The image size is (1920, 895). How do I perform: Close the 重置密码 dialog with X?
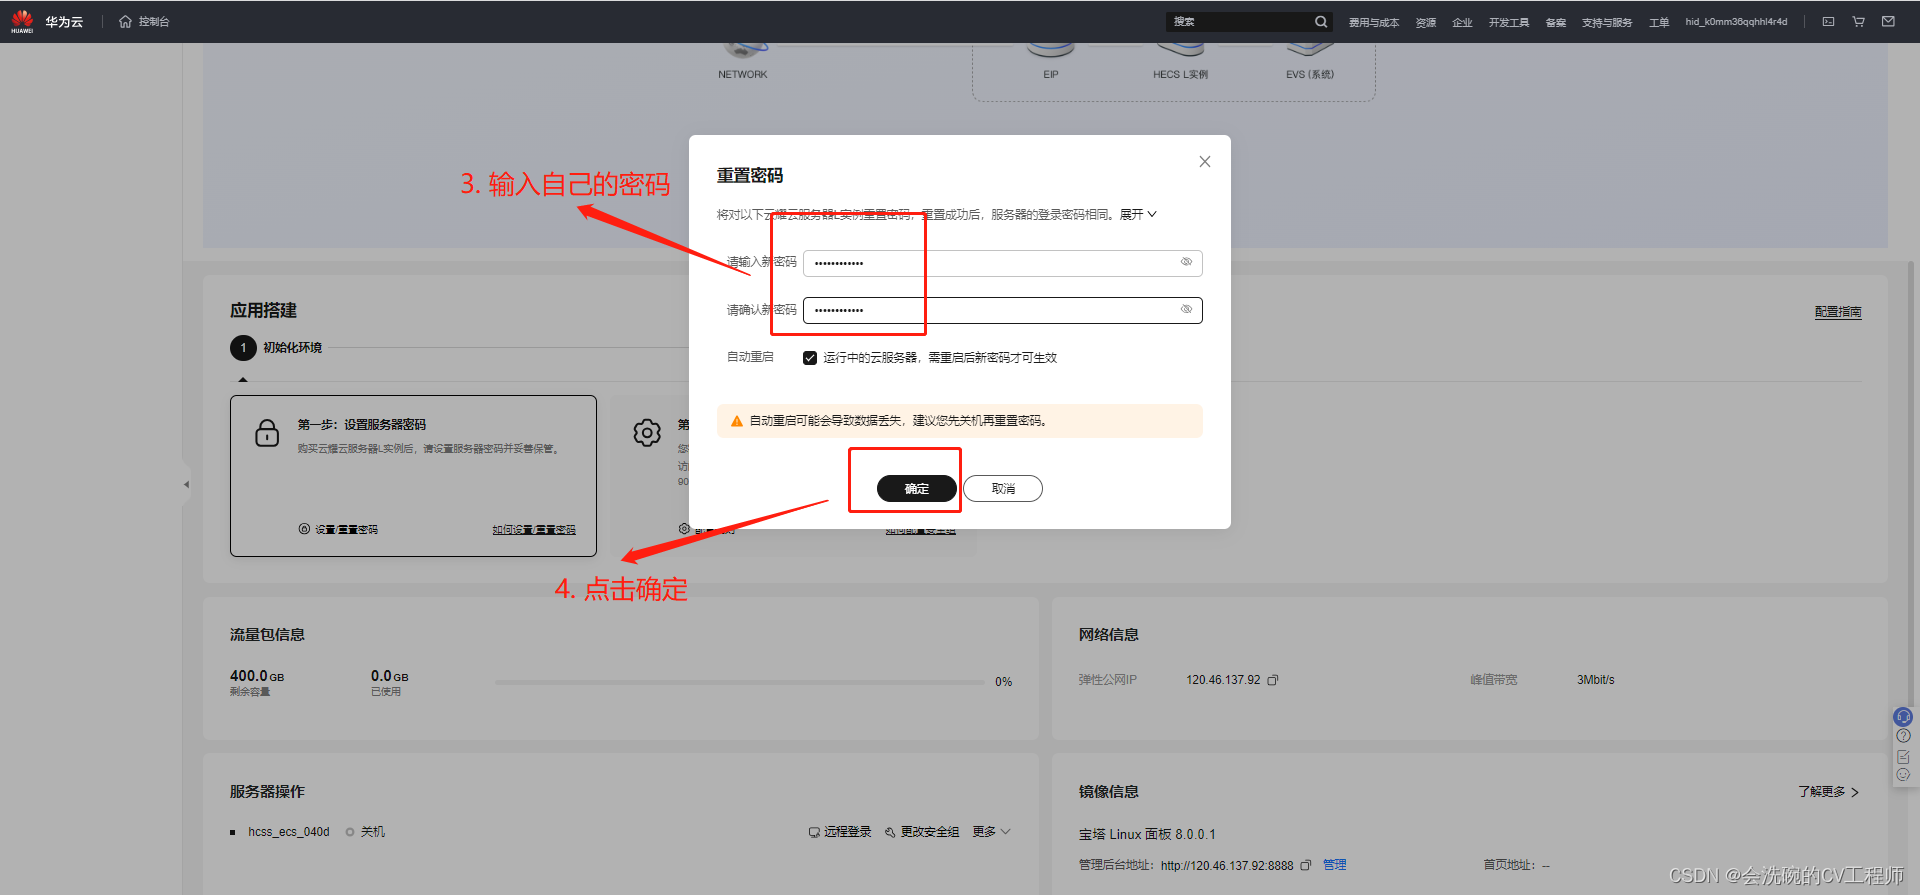click(1205, 162)
